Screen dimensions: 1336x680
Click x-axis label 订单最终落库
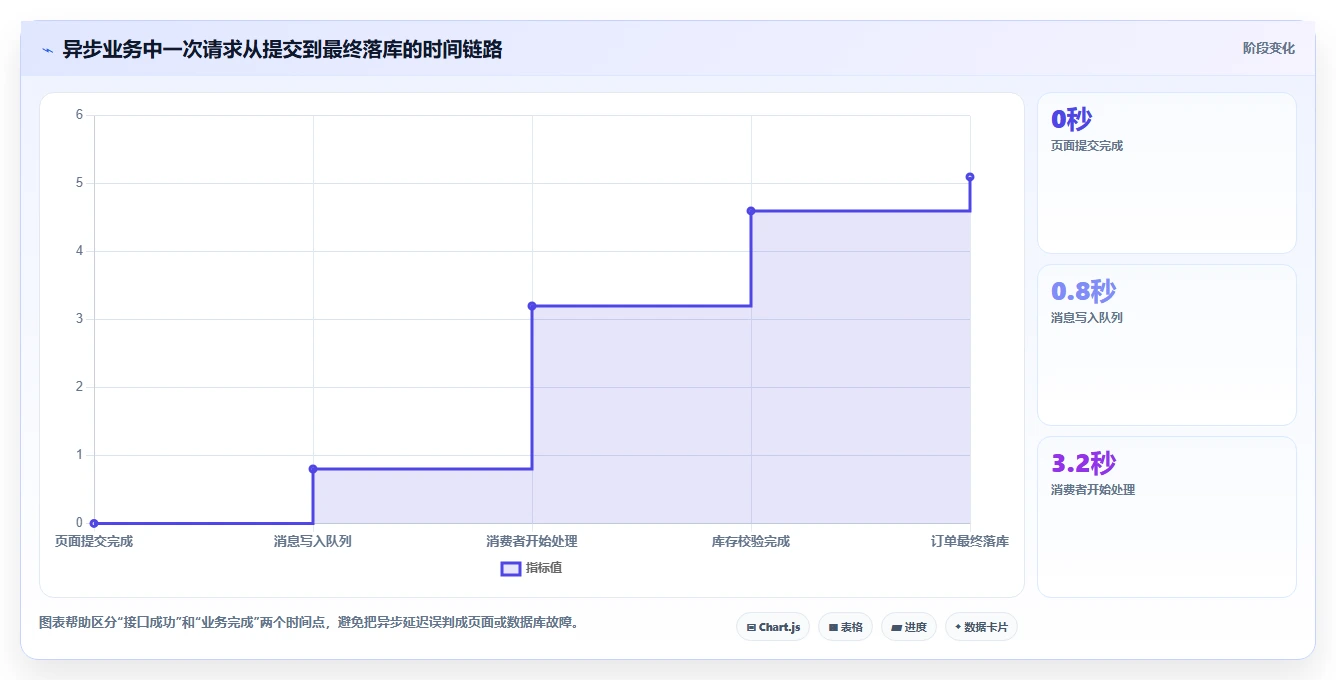[970, 541]
